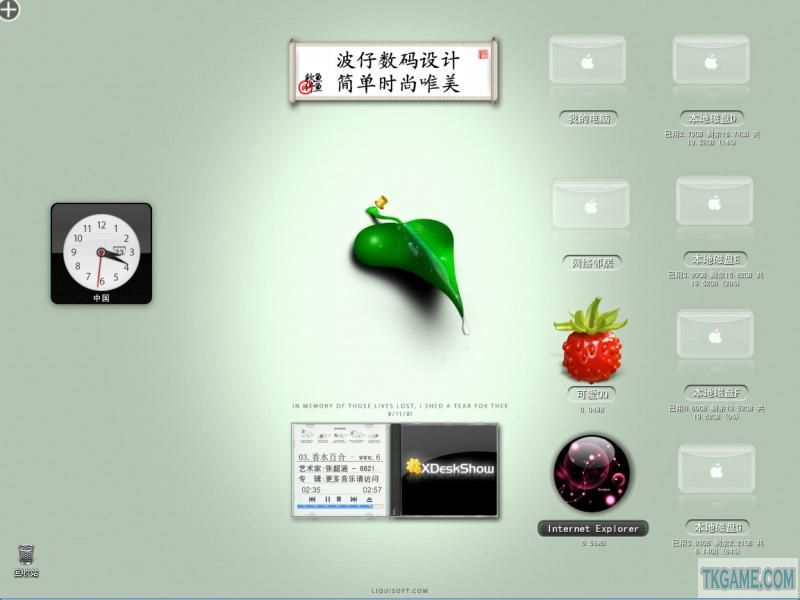Click the 我的电脑 label button
The image size is (800, 600).
589,118
